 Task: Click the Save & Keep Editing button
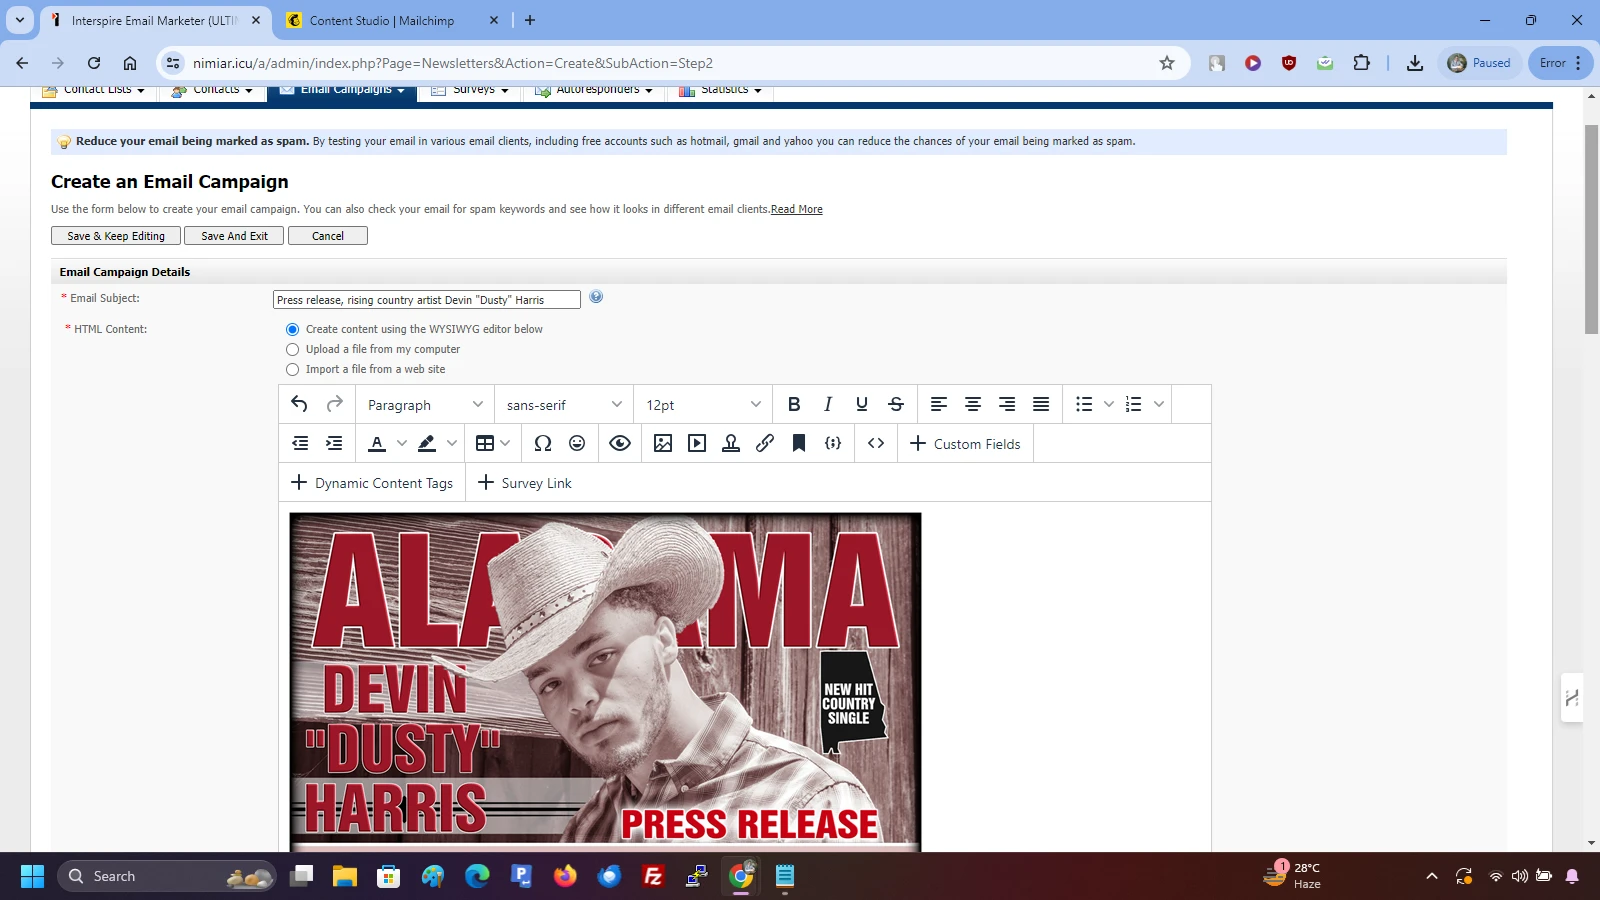116,236
